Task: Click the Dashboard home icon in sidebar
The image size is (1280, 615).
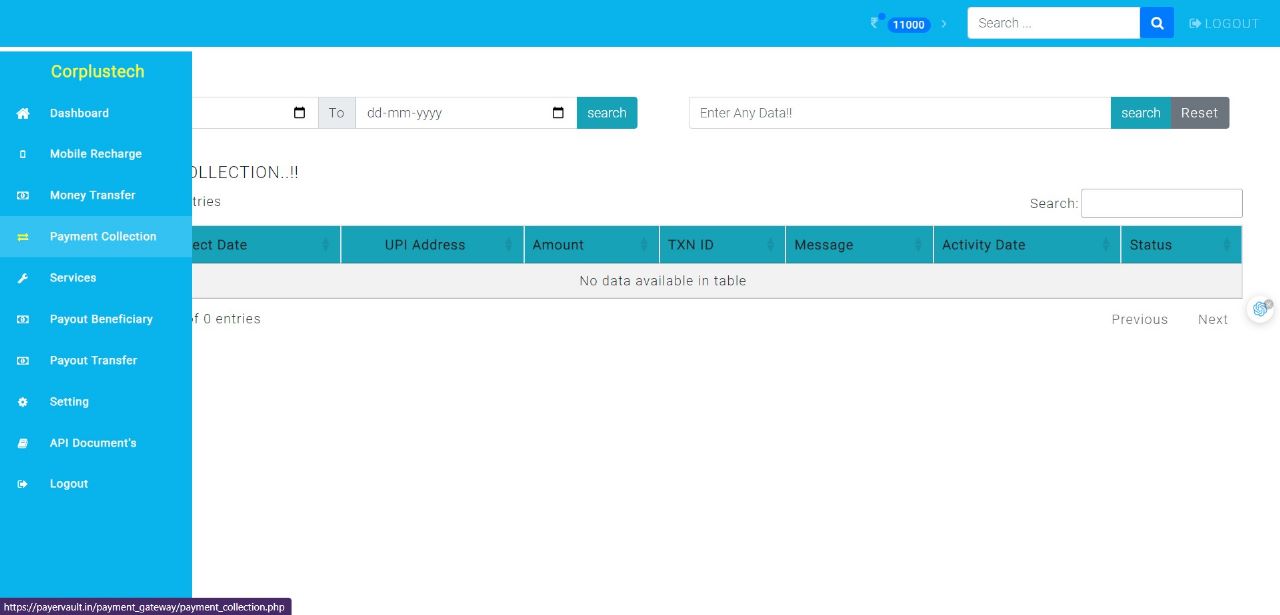Action: coord(23,113)
